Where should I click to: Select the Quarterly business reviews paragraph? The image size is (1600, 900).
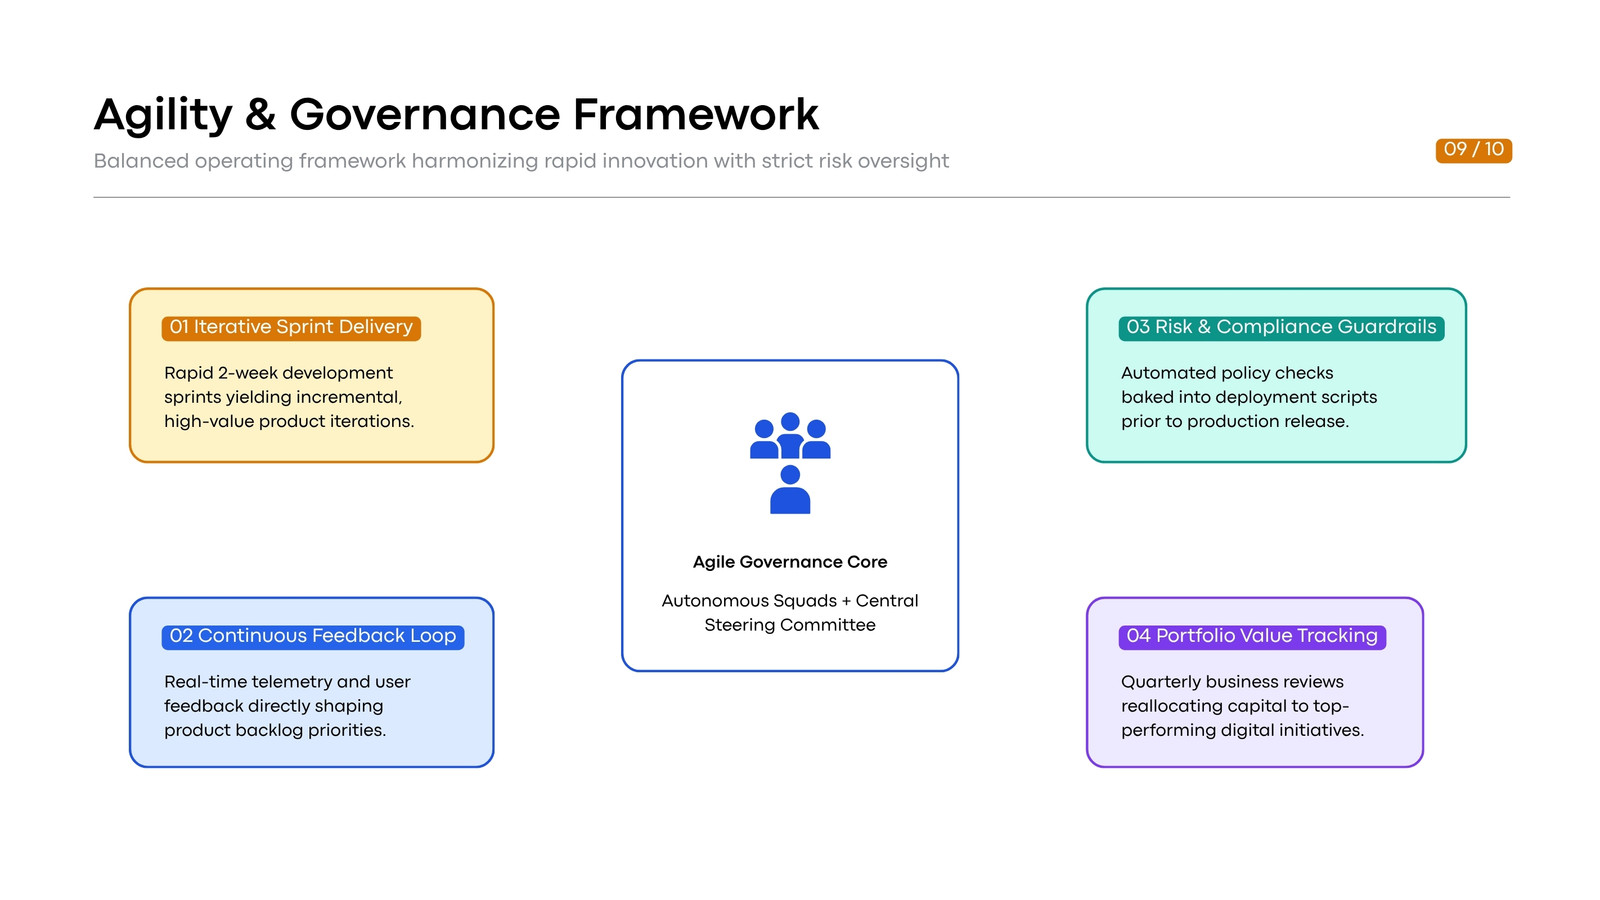1243,706
